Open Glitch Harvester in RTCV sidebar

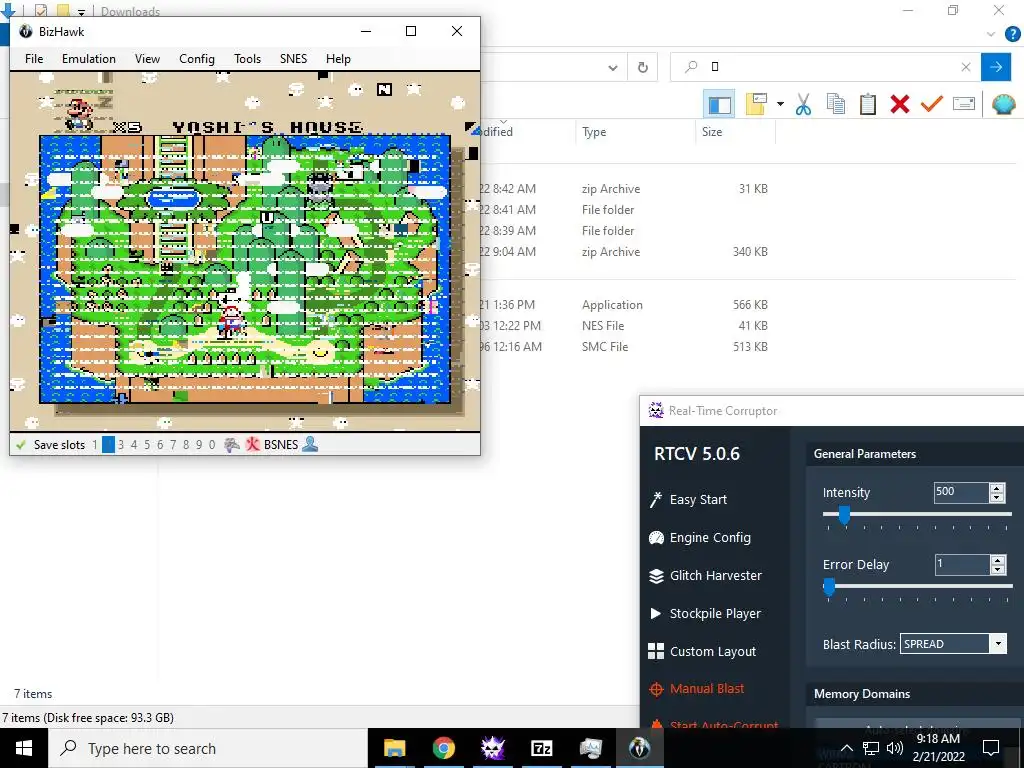705,576
